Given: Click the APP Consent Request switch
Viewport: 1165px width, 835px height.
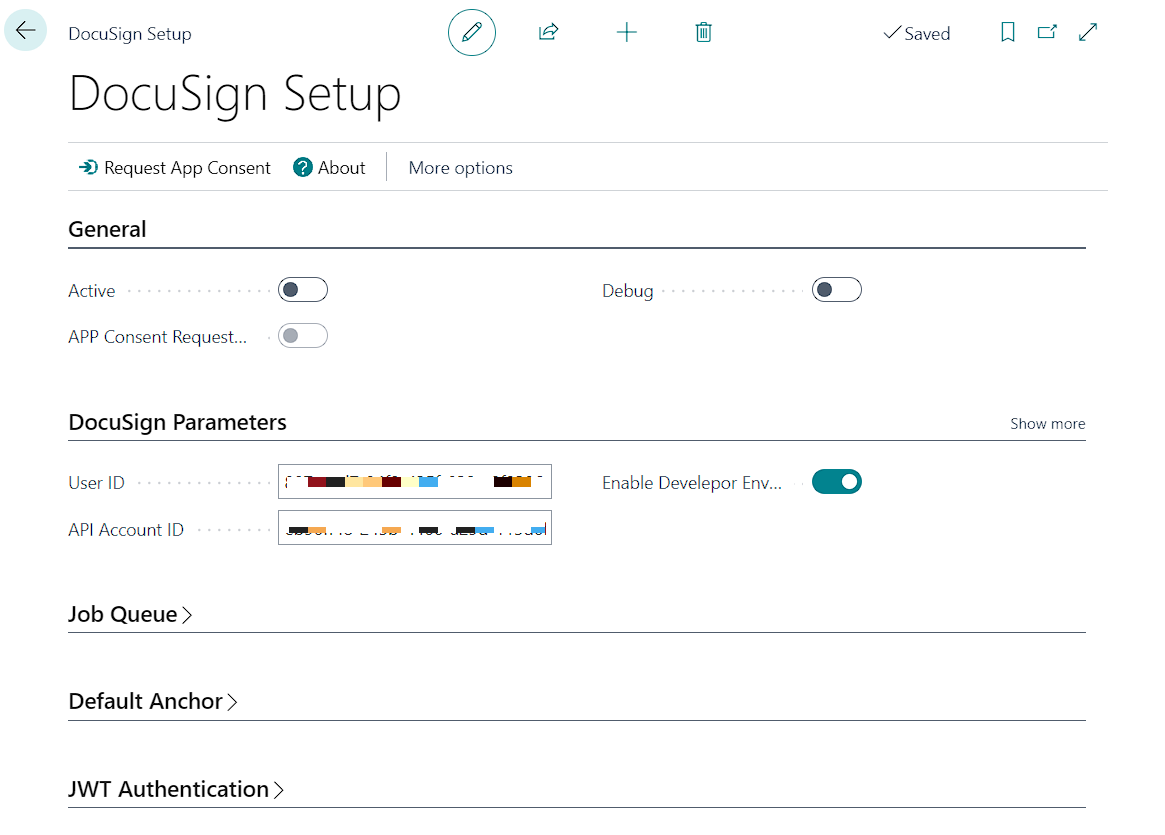Looking at the screenshot, I should [x=303, y=336].
